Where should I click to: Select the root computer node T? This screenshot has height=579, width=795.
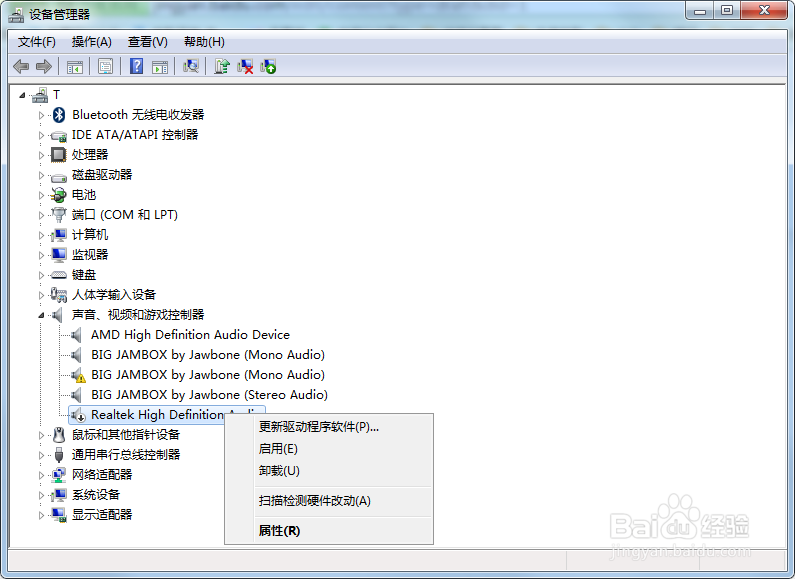coord(56,95)
